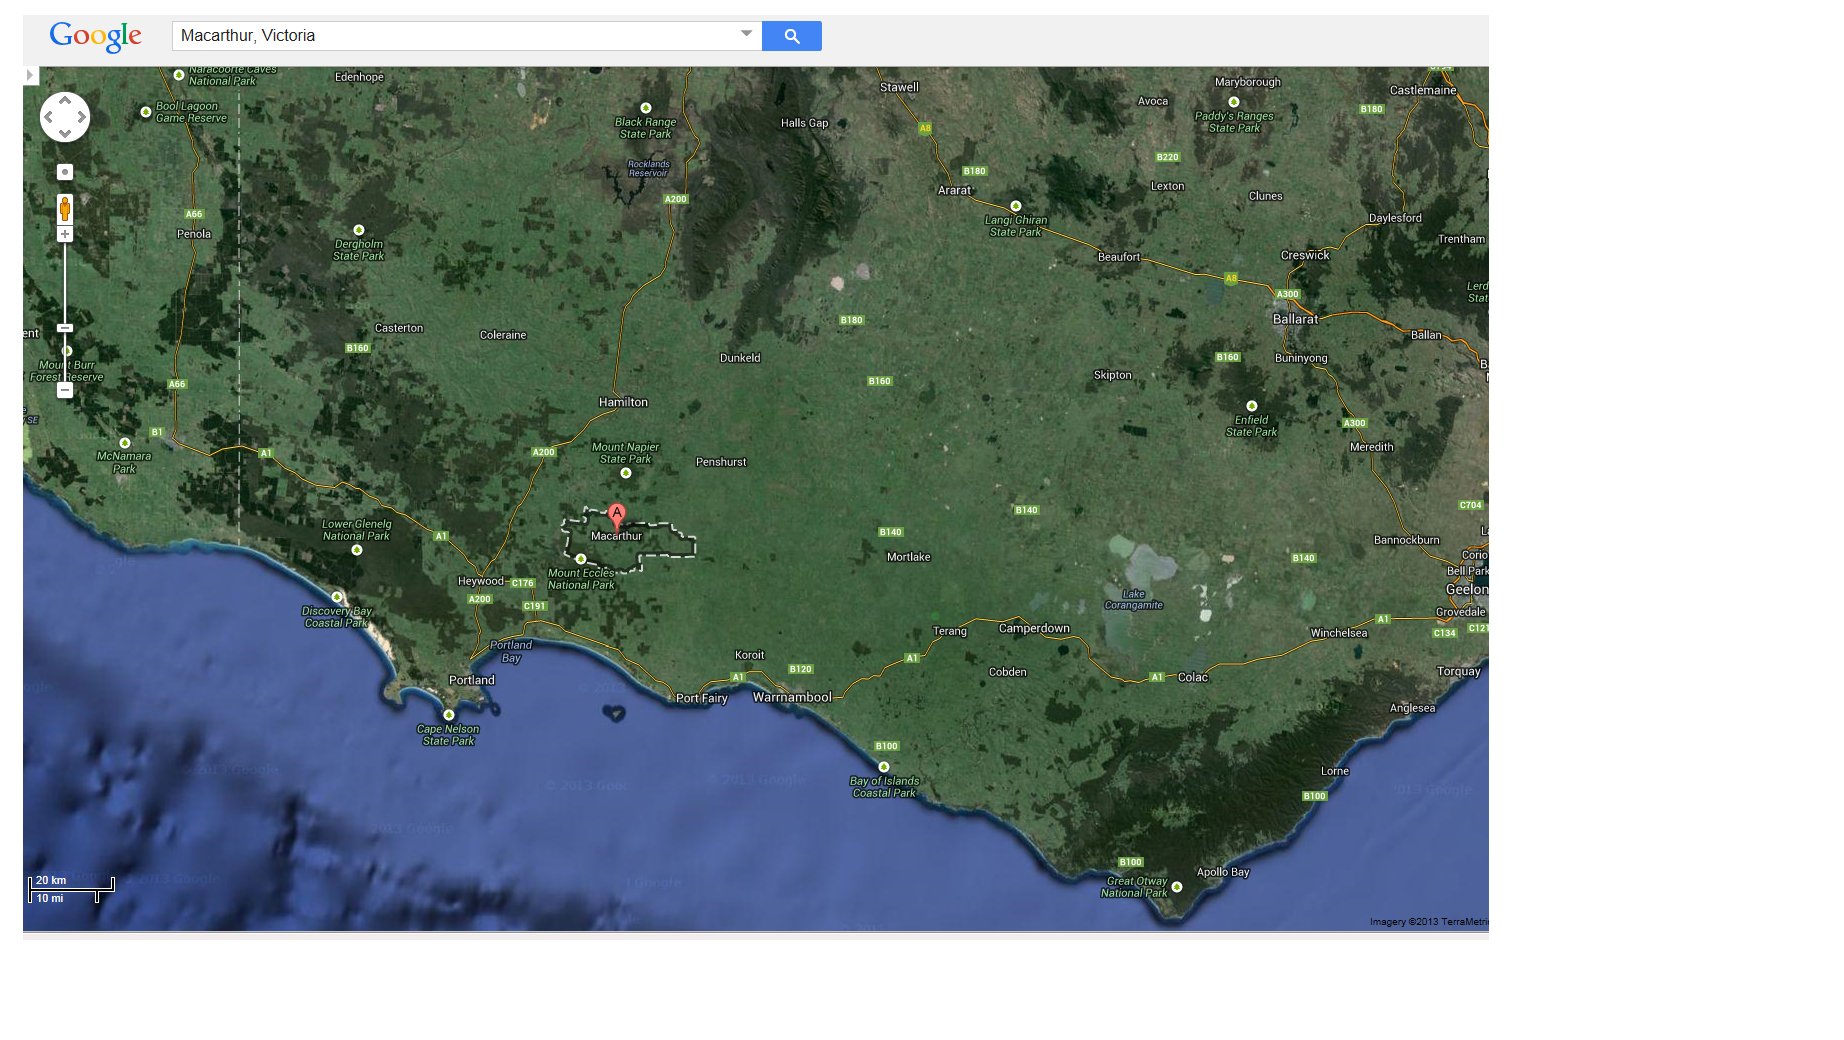Click the Ballarat city label

(1295, 319)
